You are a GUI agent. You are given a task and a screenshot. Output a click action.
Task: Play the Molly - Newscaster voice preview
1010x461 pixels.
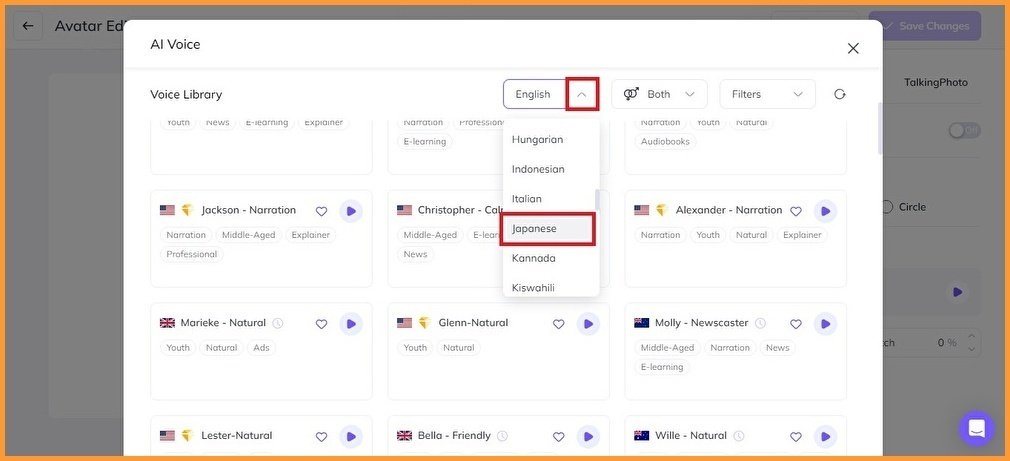(x=825, y=324)
